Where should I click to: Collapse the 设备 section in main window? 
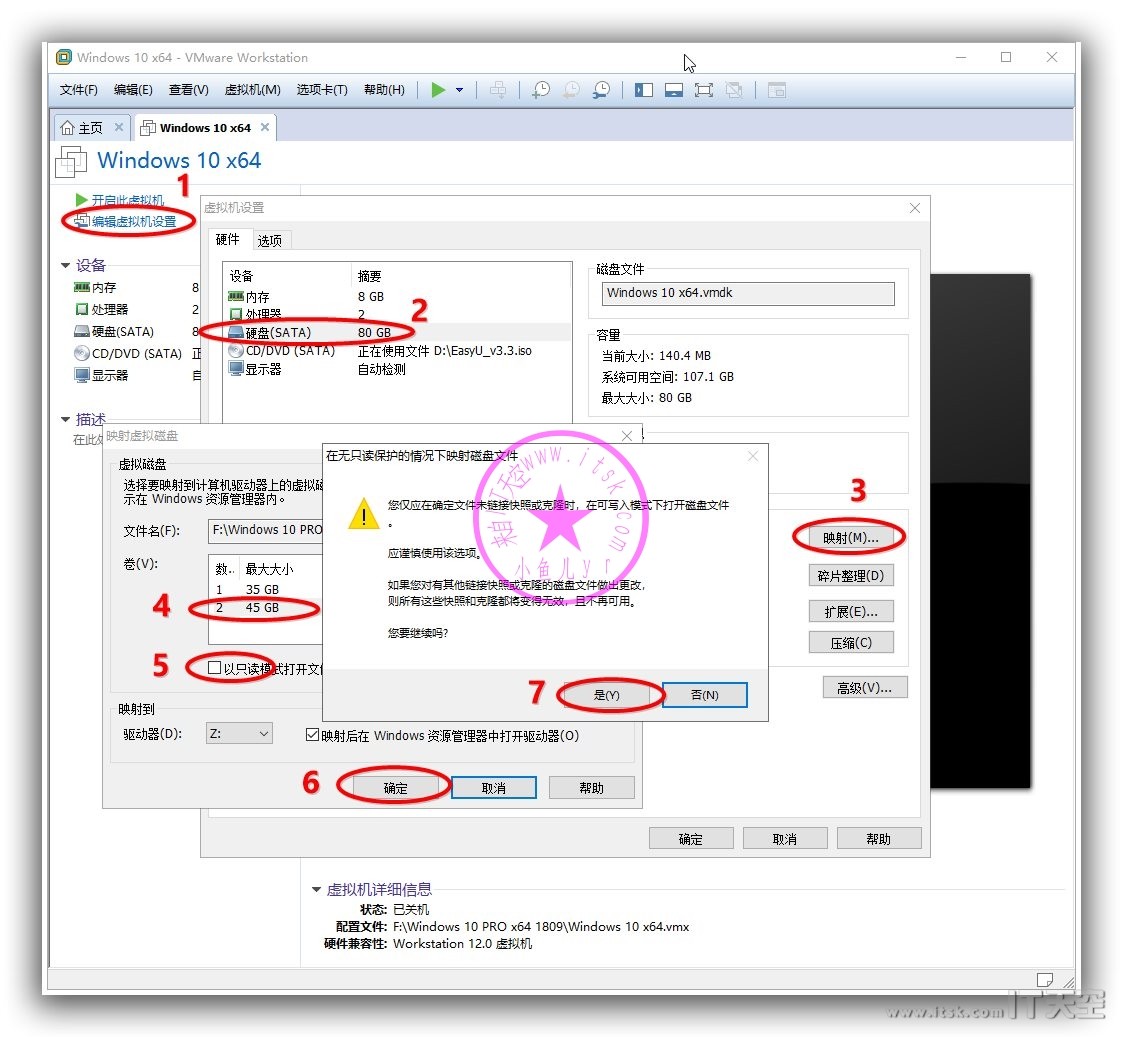click(65, 266)
